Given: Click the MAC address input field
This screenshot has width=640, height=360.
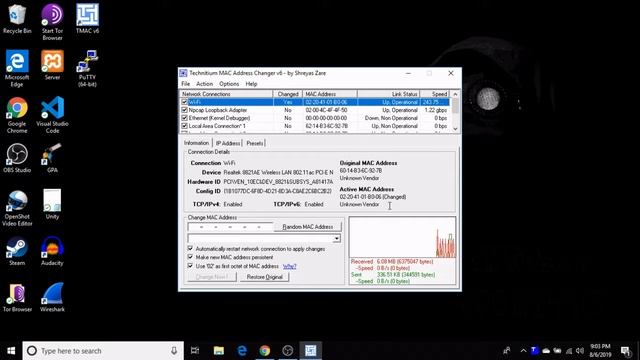Looking at the screenshot, I should point(230,227).
